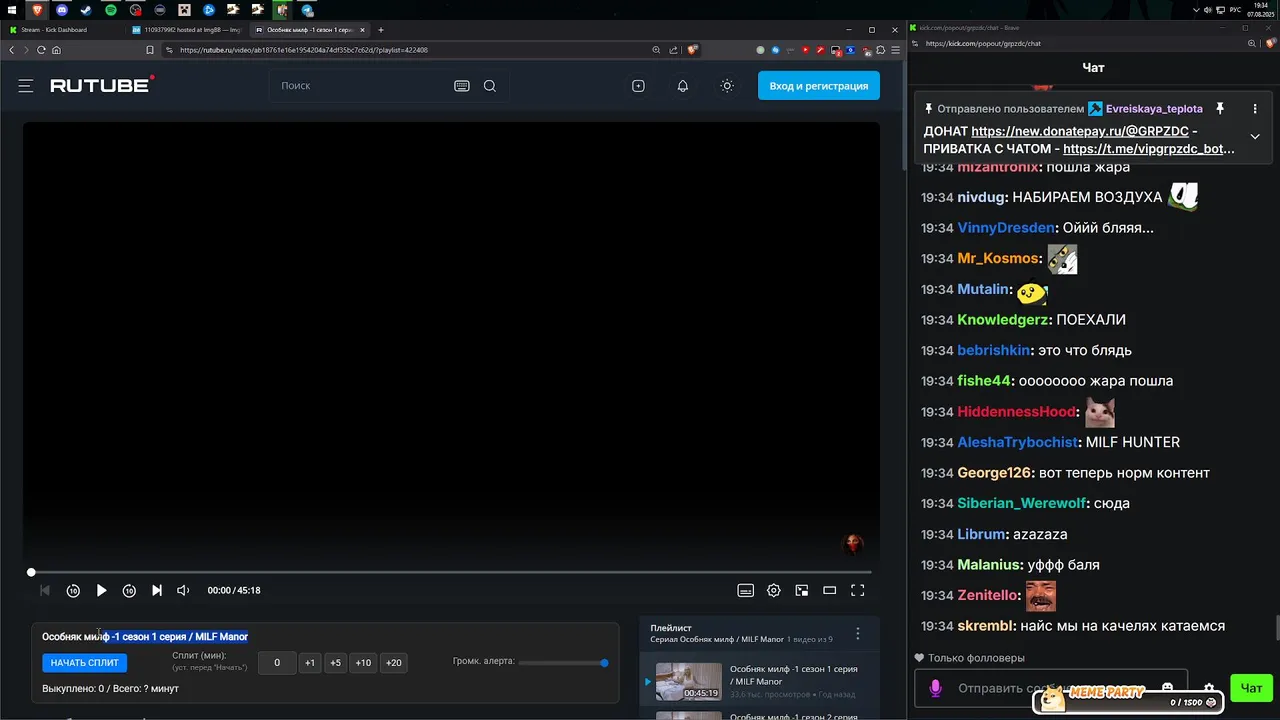Image resolution: width=1280 pixels, height=720 pixels.
Task: Open Discord from taskbar
Action: [x=62, y=10]
